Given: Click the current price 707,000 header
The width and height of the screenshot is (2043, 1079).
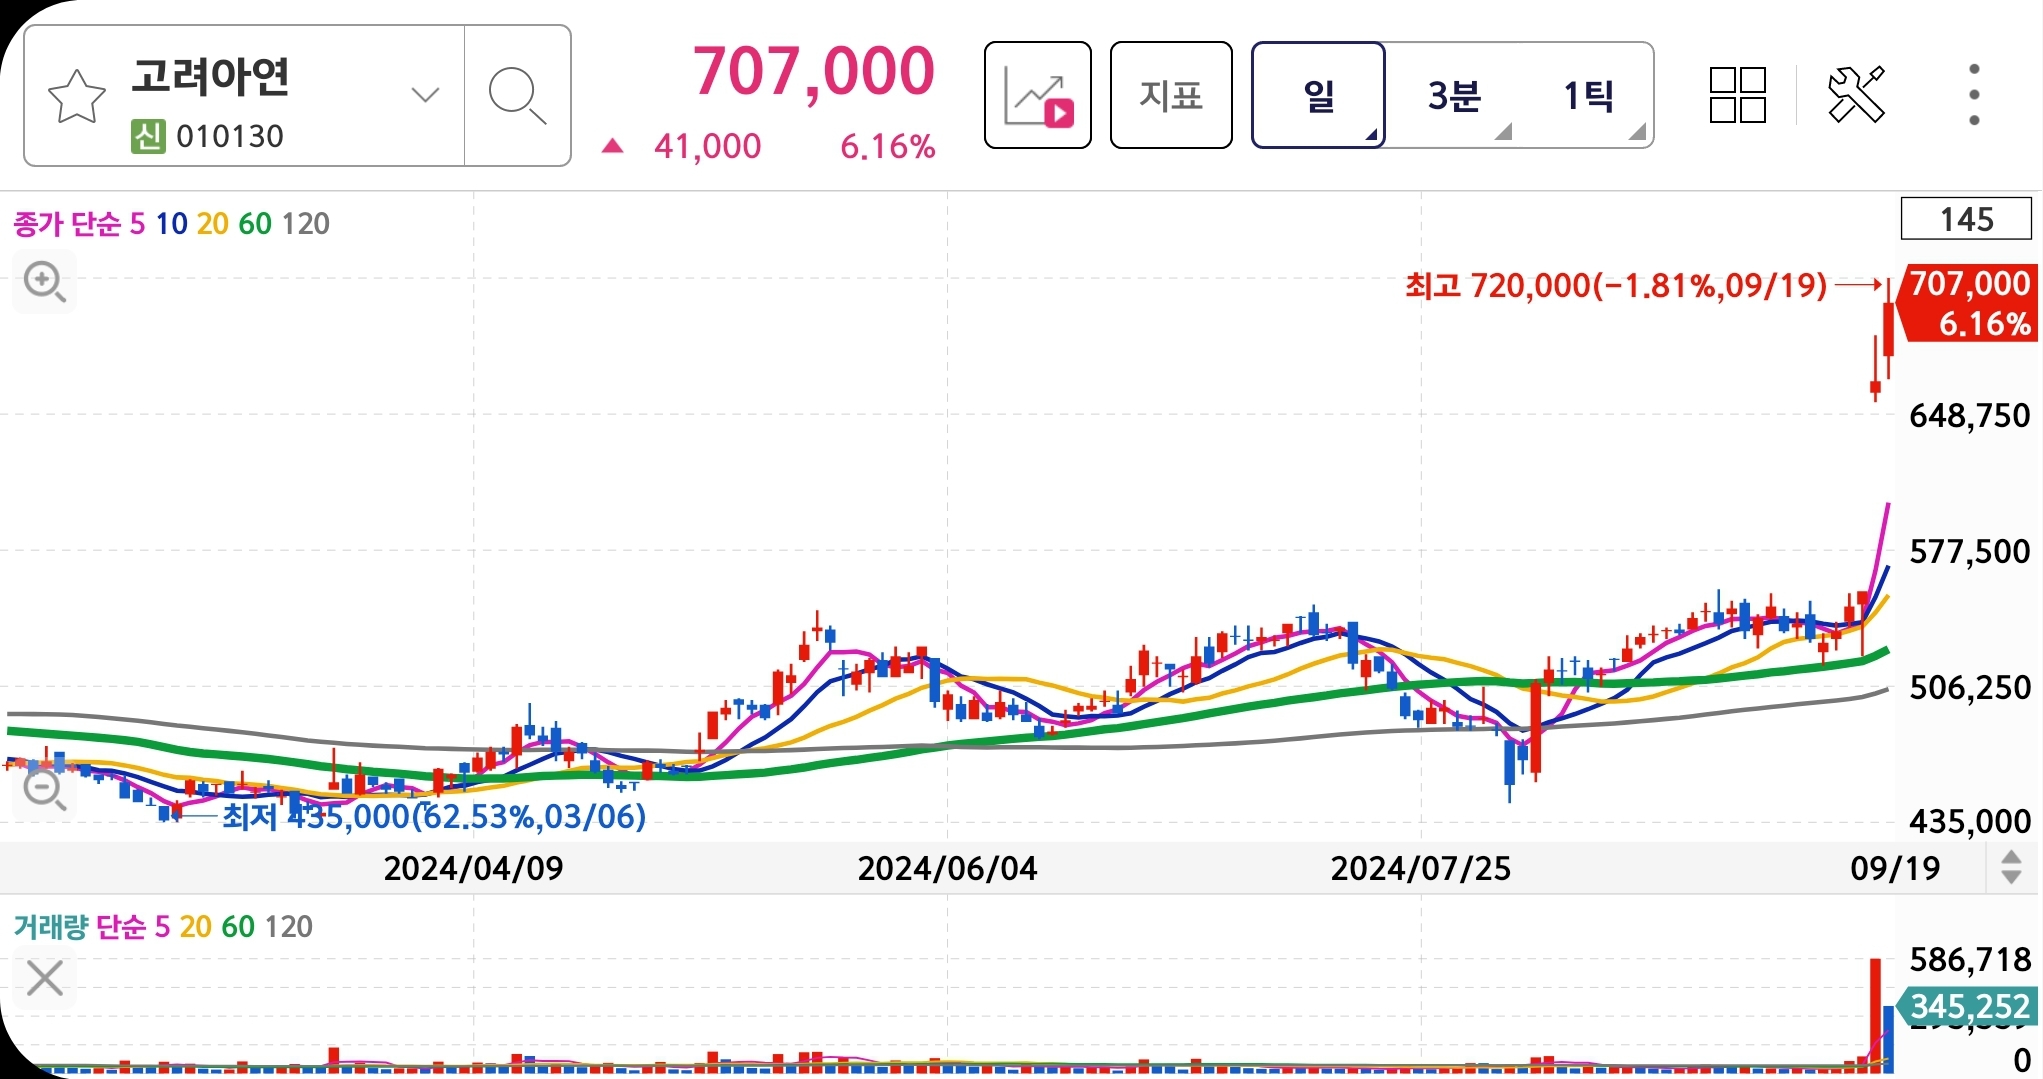Looking at the screenshot, I should tap(814, 72).
